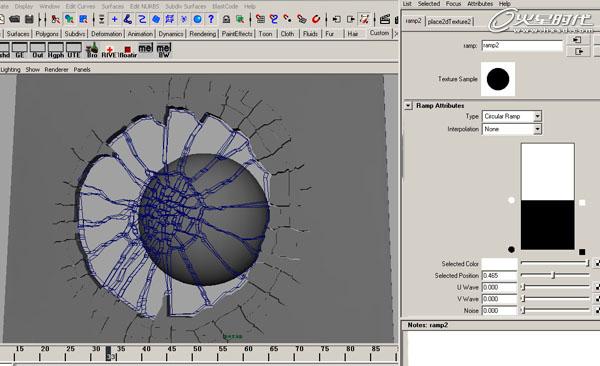Click the U Wave slider
The image size is (600, 366).
point(554,287)
